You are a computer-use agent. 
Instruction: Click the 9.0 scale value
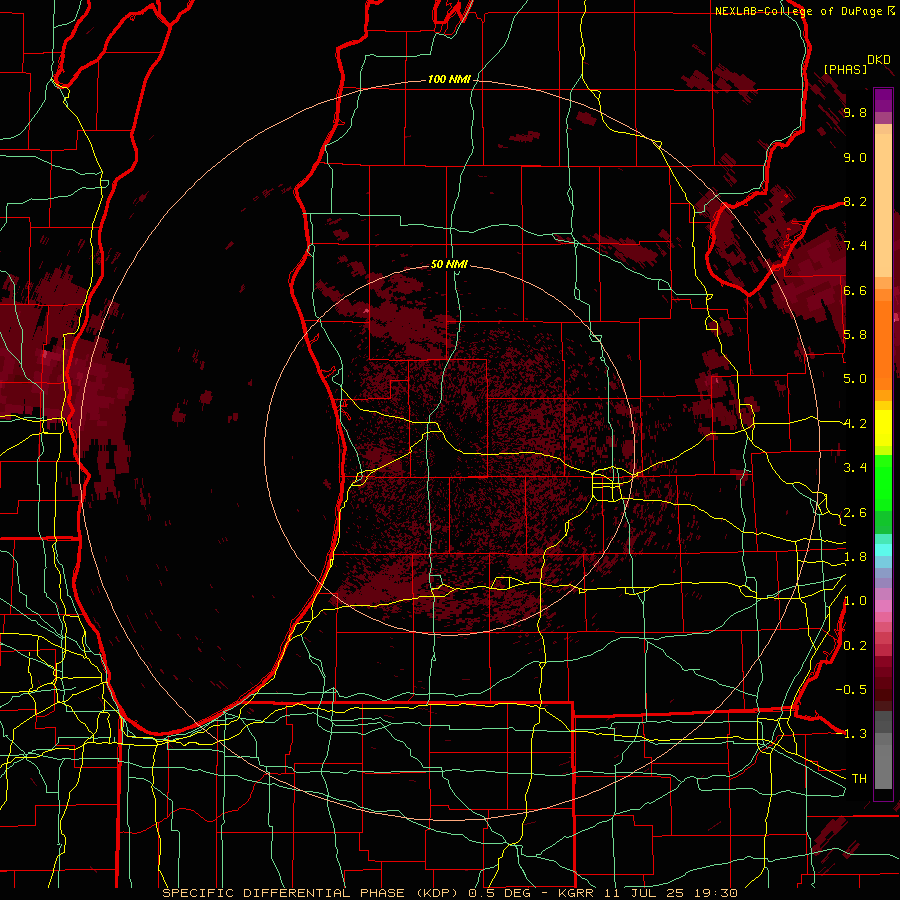coord(855,157)
